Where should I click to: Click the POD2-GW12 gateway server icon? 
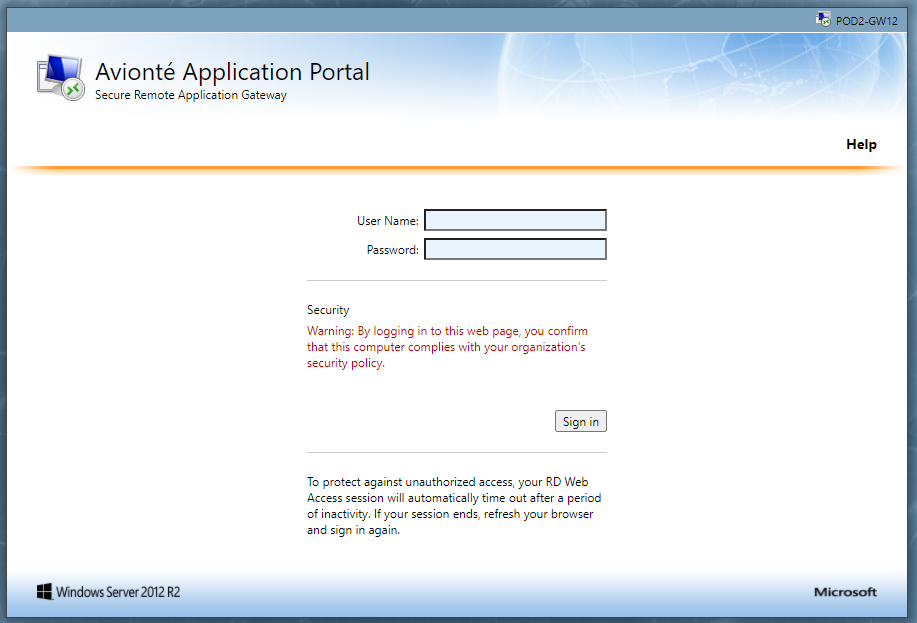click(x=823, y=19)
